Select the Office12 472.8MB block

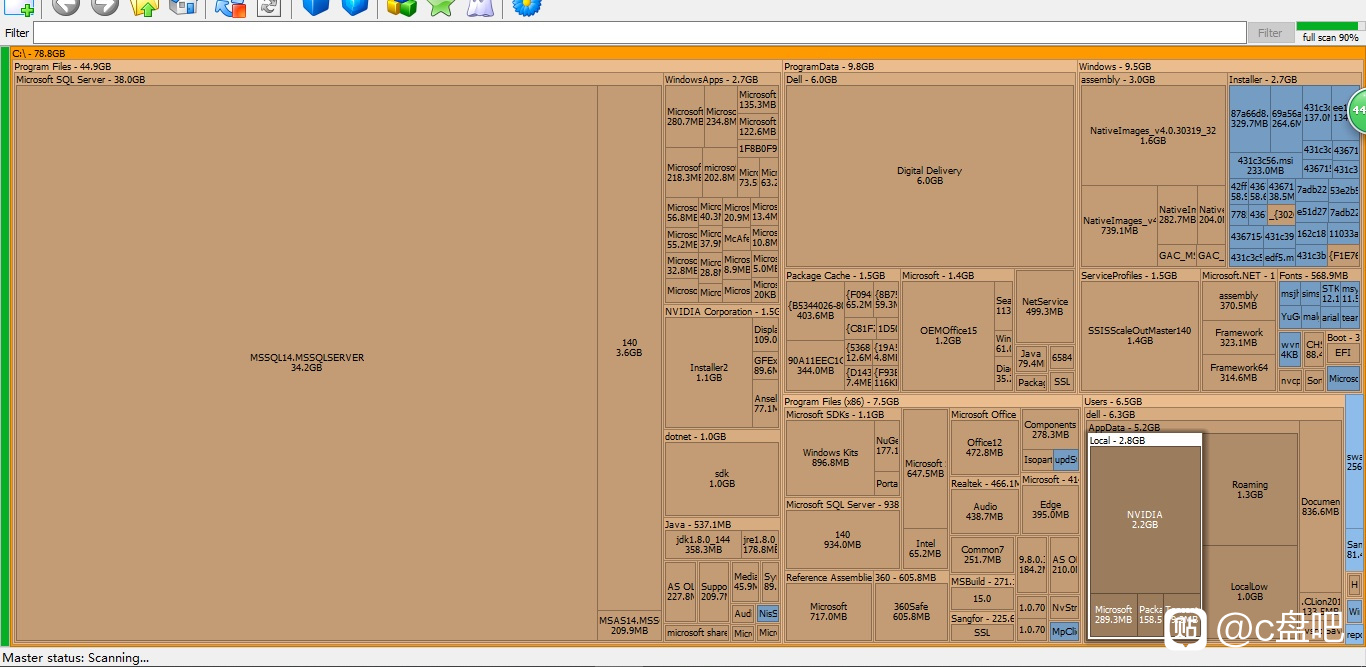(x=984, y=448)
